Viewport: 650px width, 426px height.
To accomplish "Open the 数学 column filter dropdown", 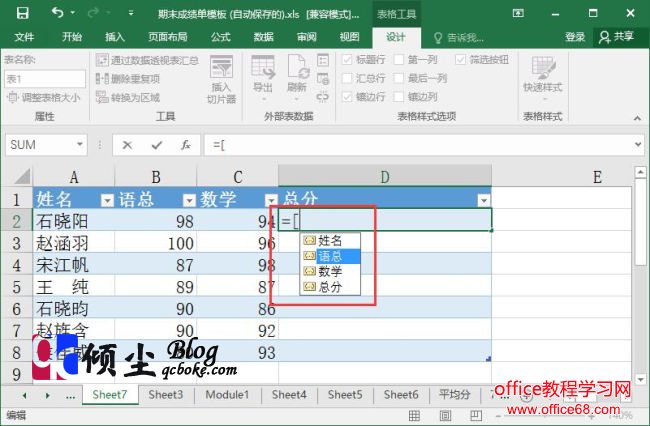I will 271,201.
